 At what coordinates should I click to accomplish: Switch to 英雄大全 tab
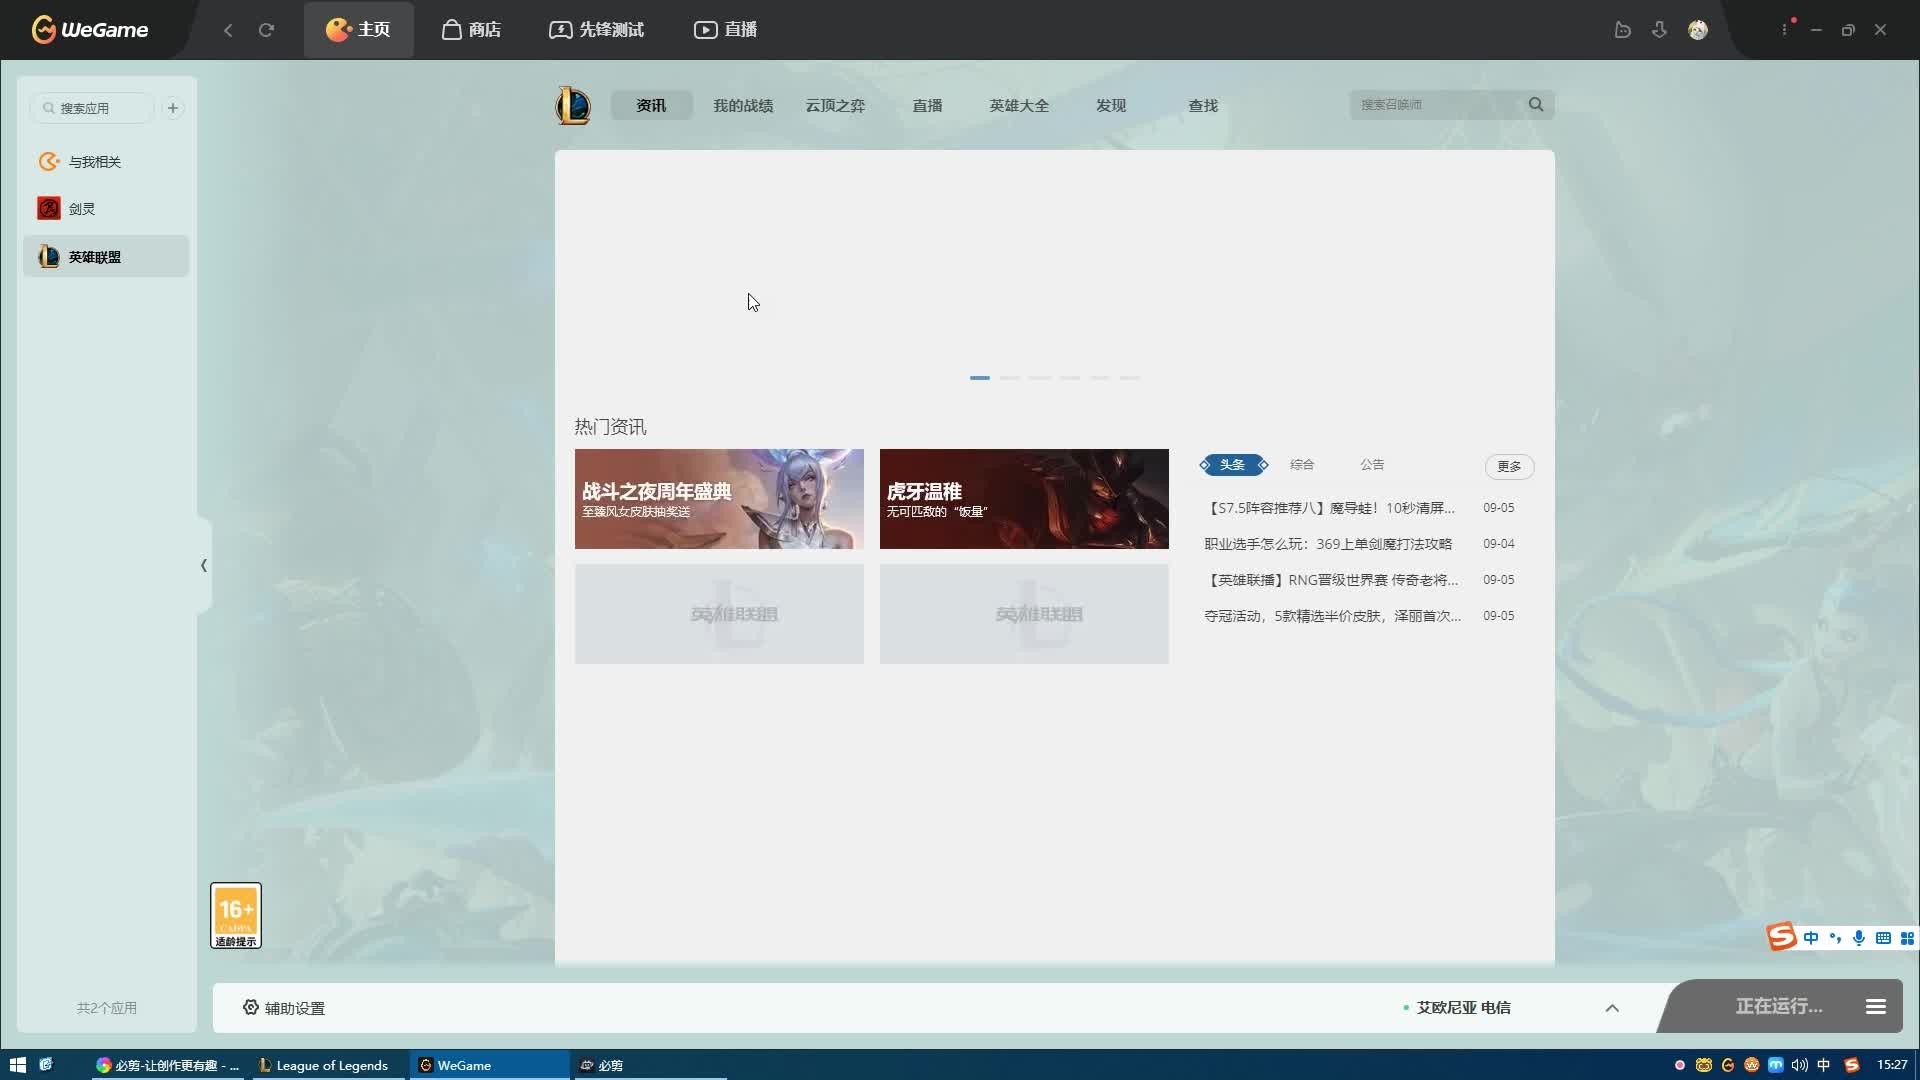pyautogui.click(x=1019, y=105)
